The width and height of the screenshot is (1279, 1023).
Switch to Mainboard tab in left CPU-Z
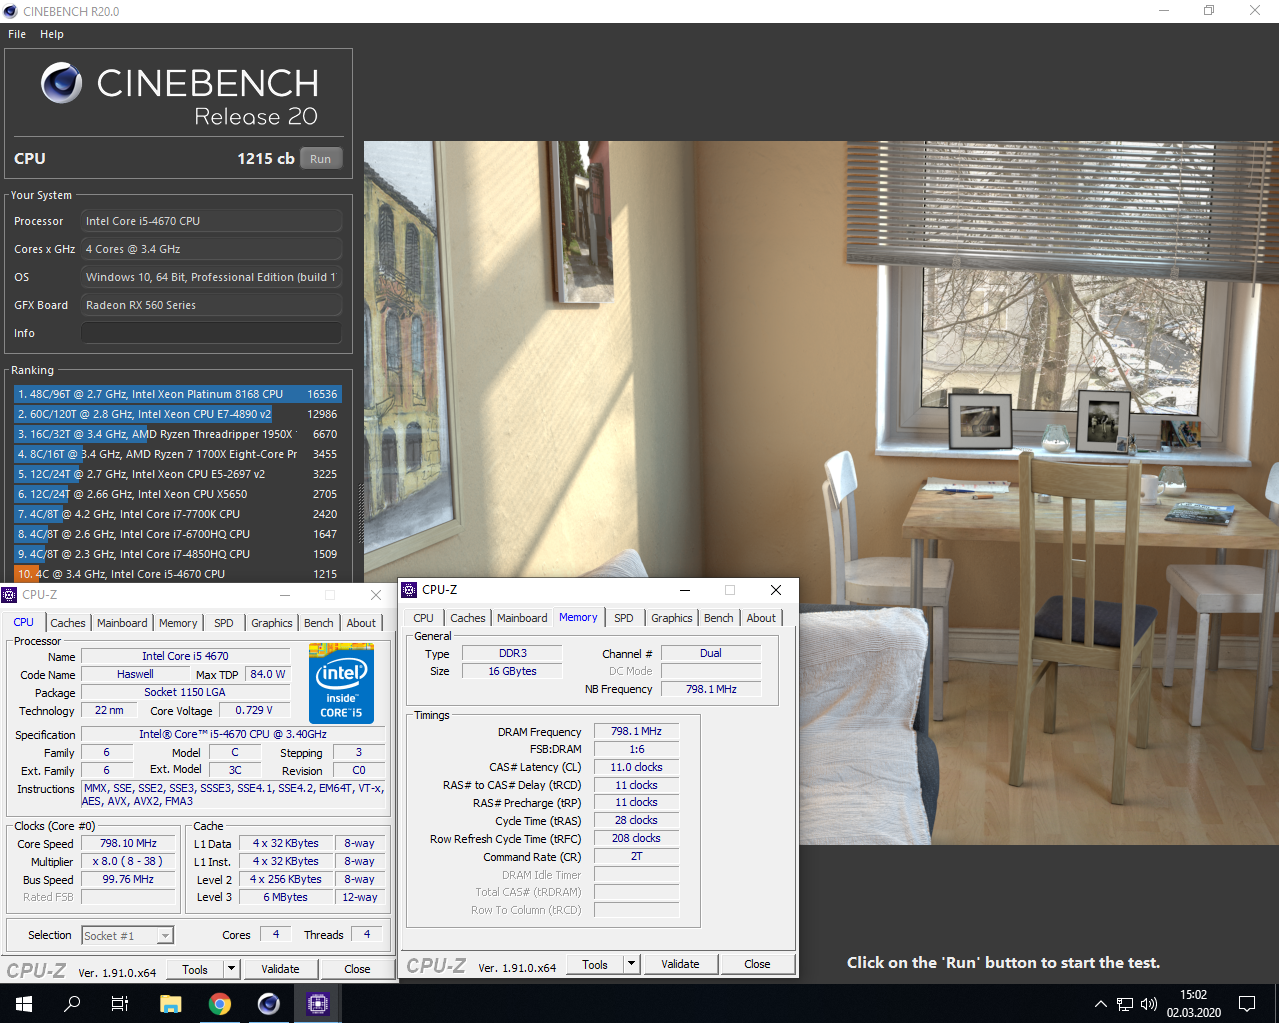click(x=122, y=623)
